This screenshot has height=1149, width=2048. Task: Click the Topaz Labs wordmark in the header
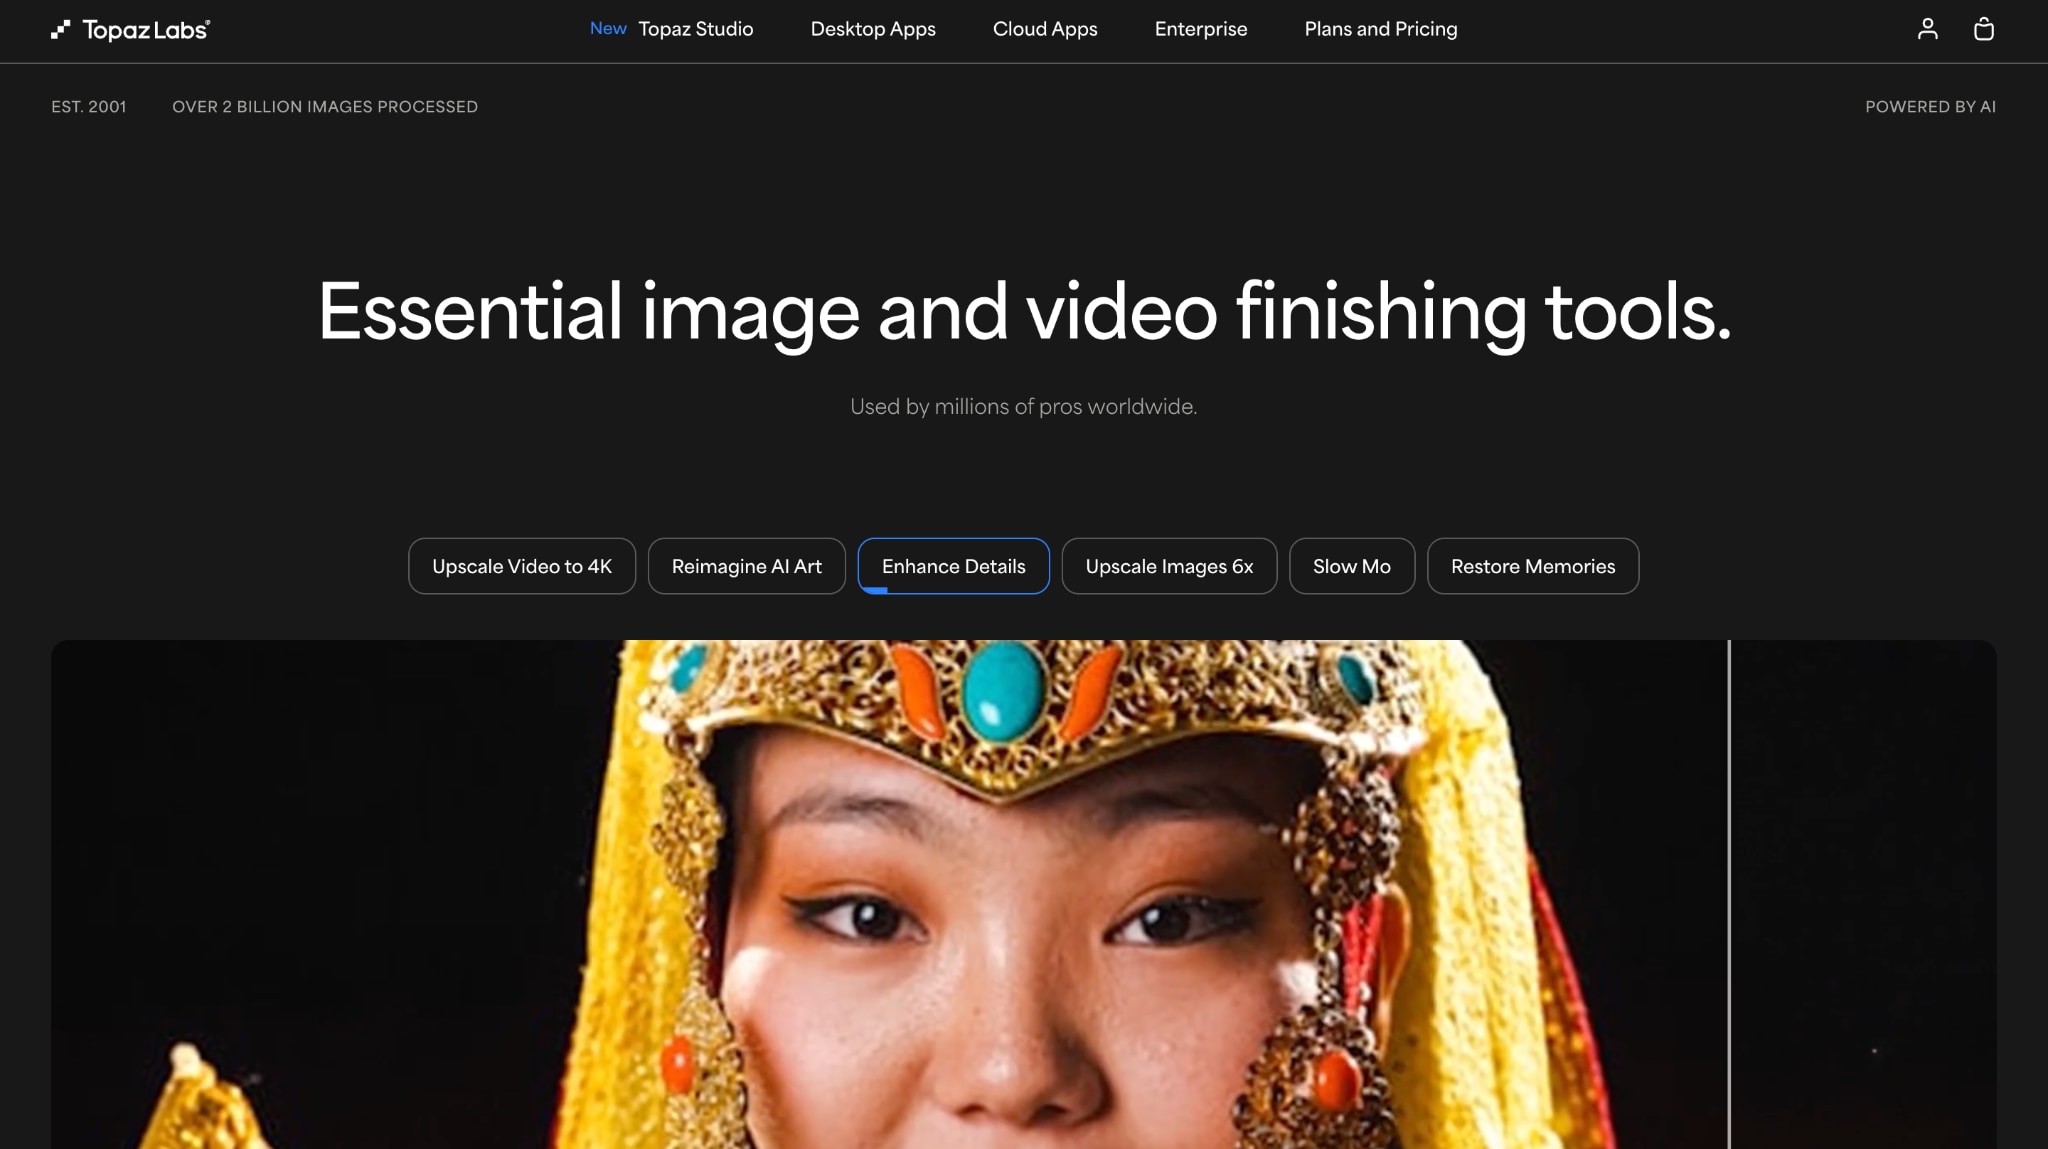(x=146, y=30)
